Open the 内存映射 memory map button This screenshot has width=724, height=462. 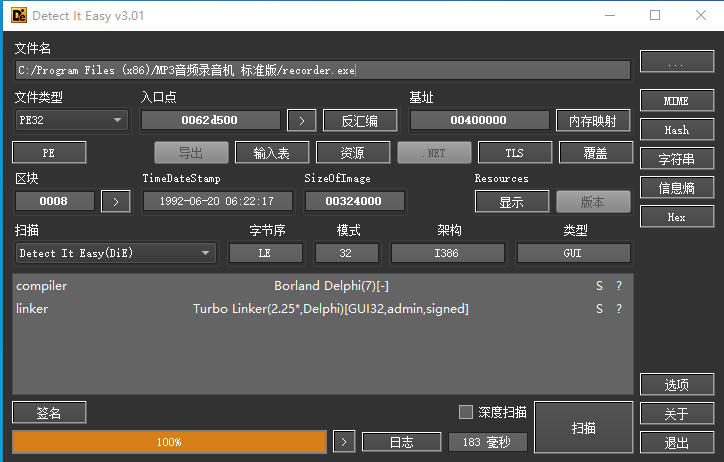[x=593, y=121]
